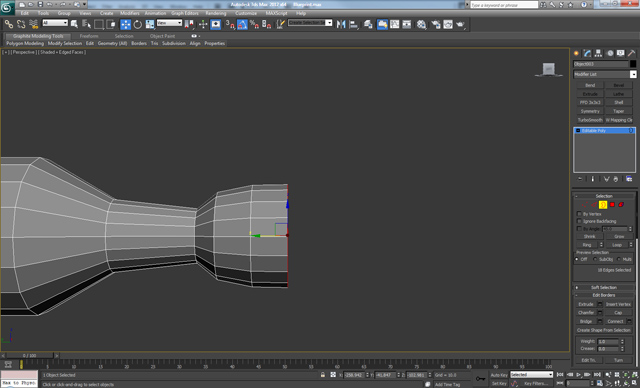Switch to the Object Paint ribbon tab
Screen dimensions: 640x388
coord(162,36)
